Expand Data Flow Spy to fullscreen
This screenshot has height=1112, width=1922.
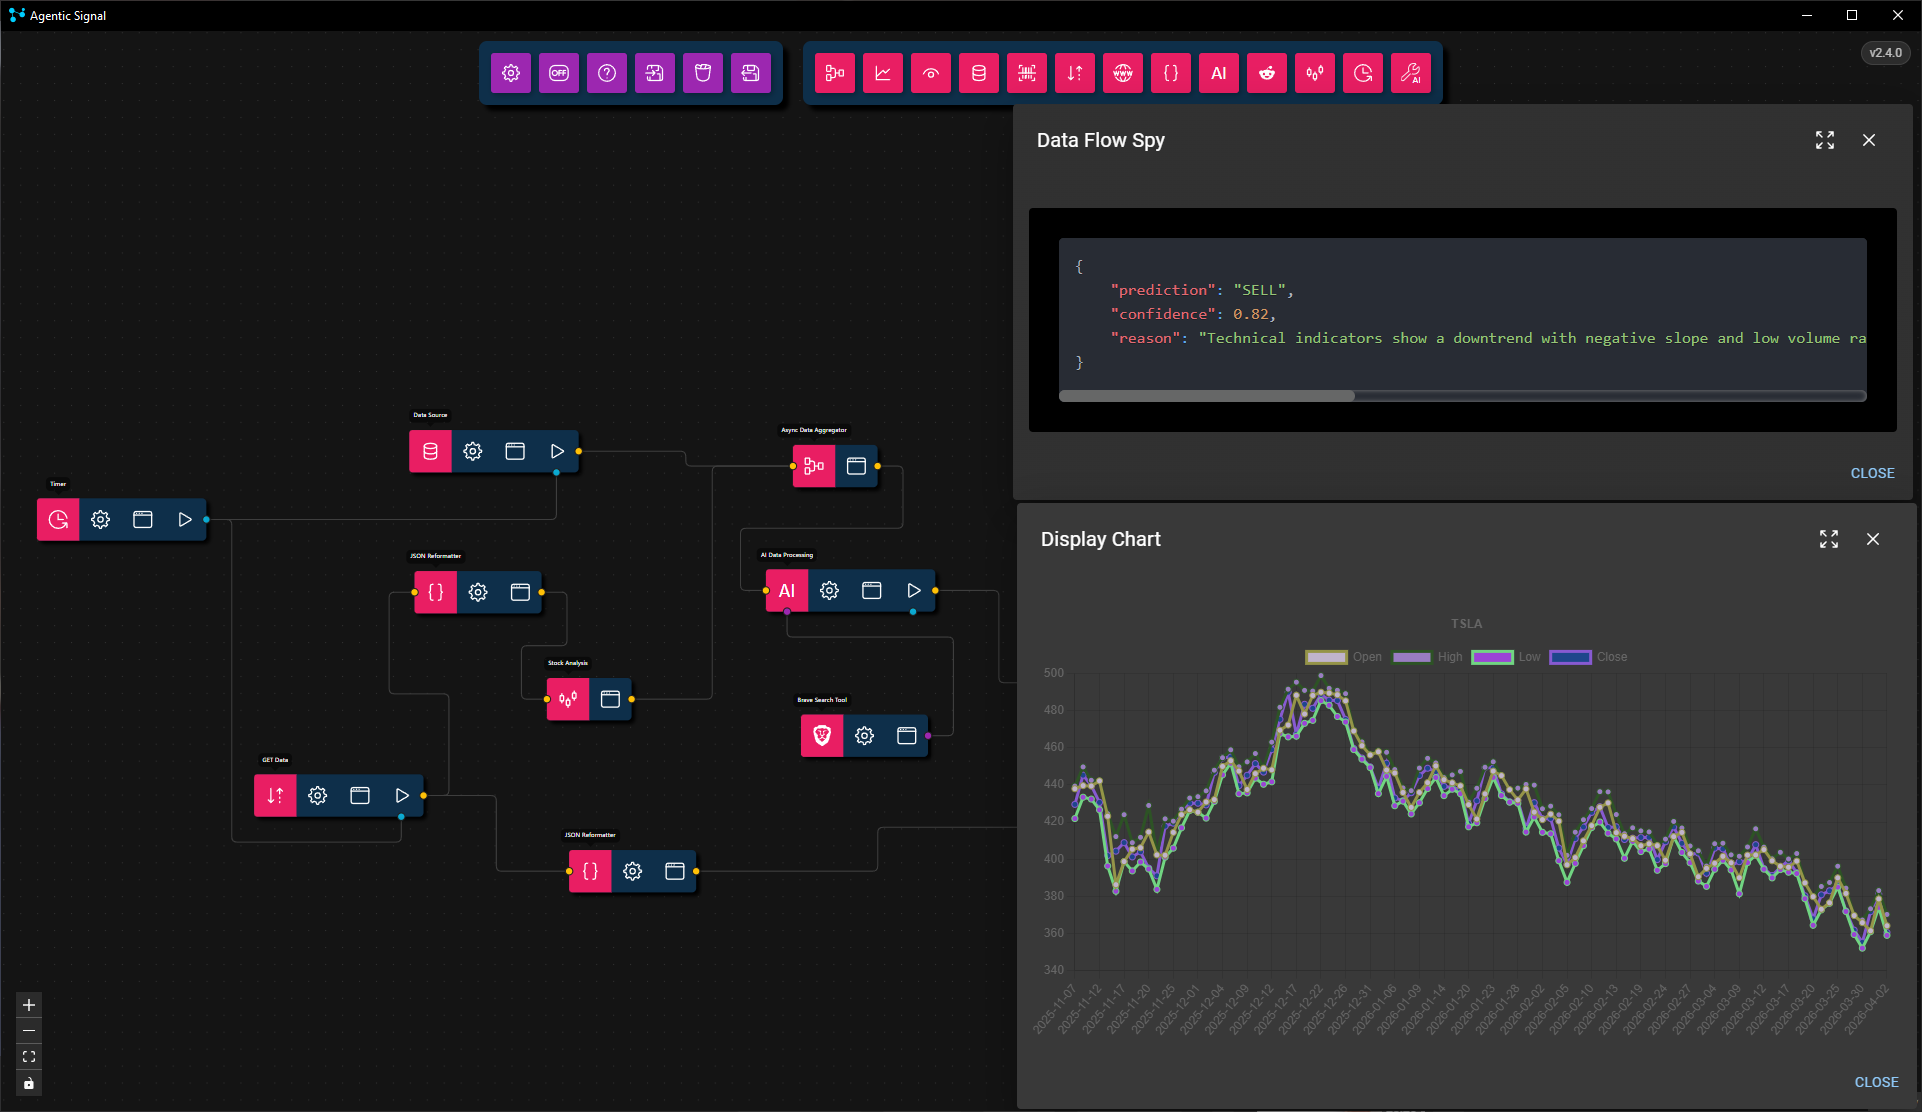[x=1824, y=140]
